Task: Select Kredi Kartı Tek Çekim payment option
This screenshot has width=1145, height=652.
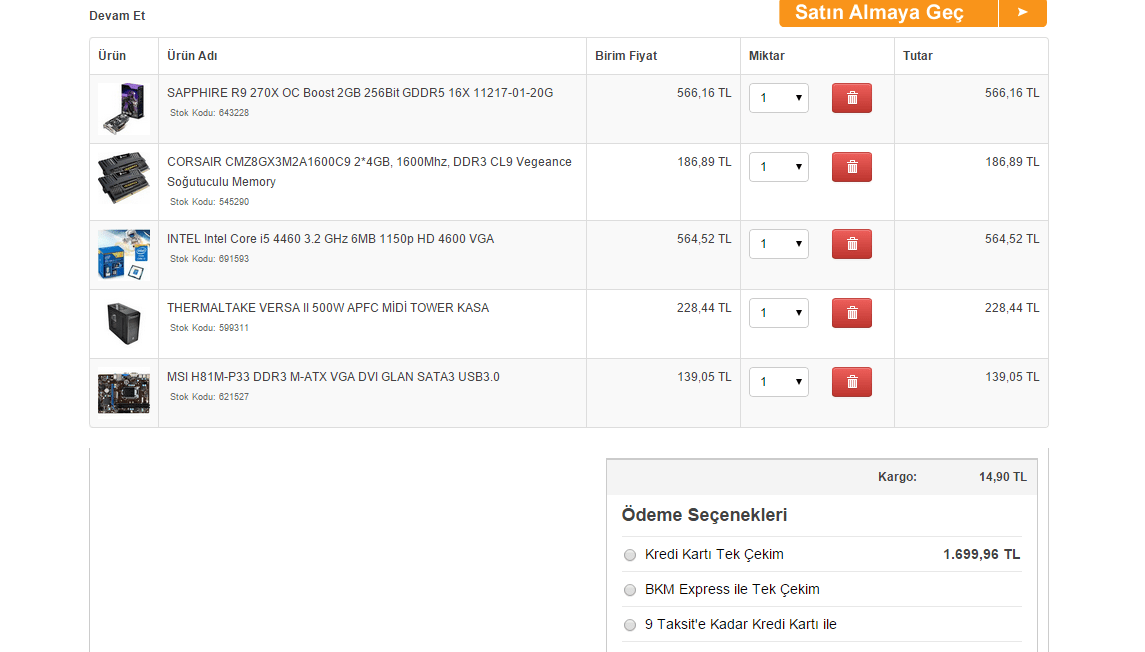Action: pyautogui.click(x=629, y=555)
